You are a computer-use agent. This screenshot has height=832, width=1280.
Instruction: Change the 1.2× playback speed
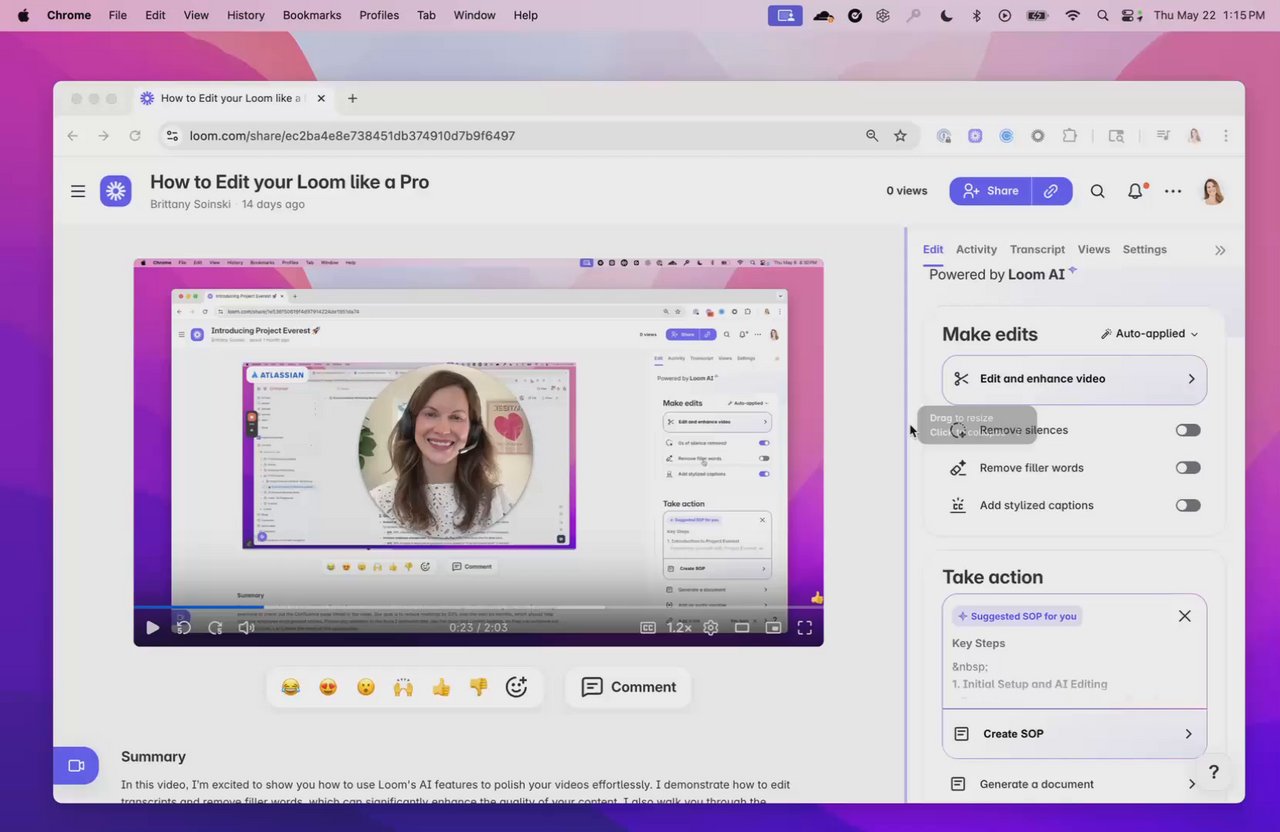coord(679,628)
